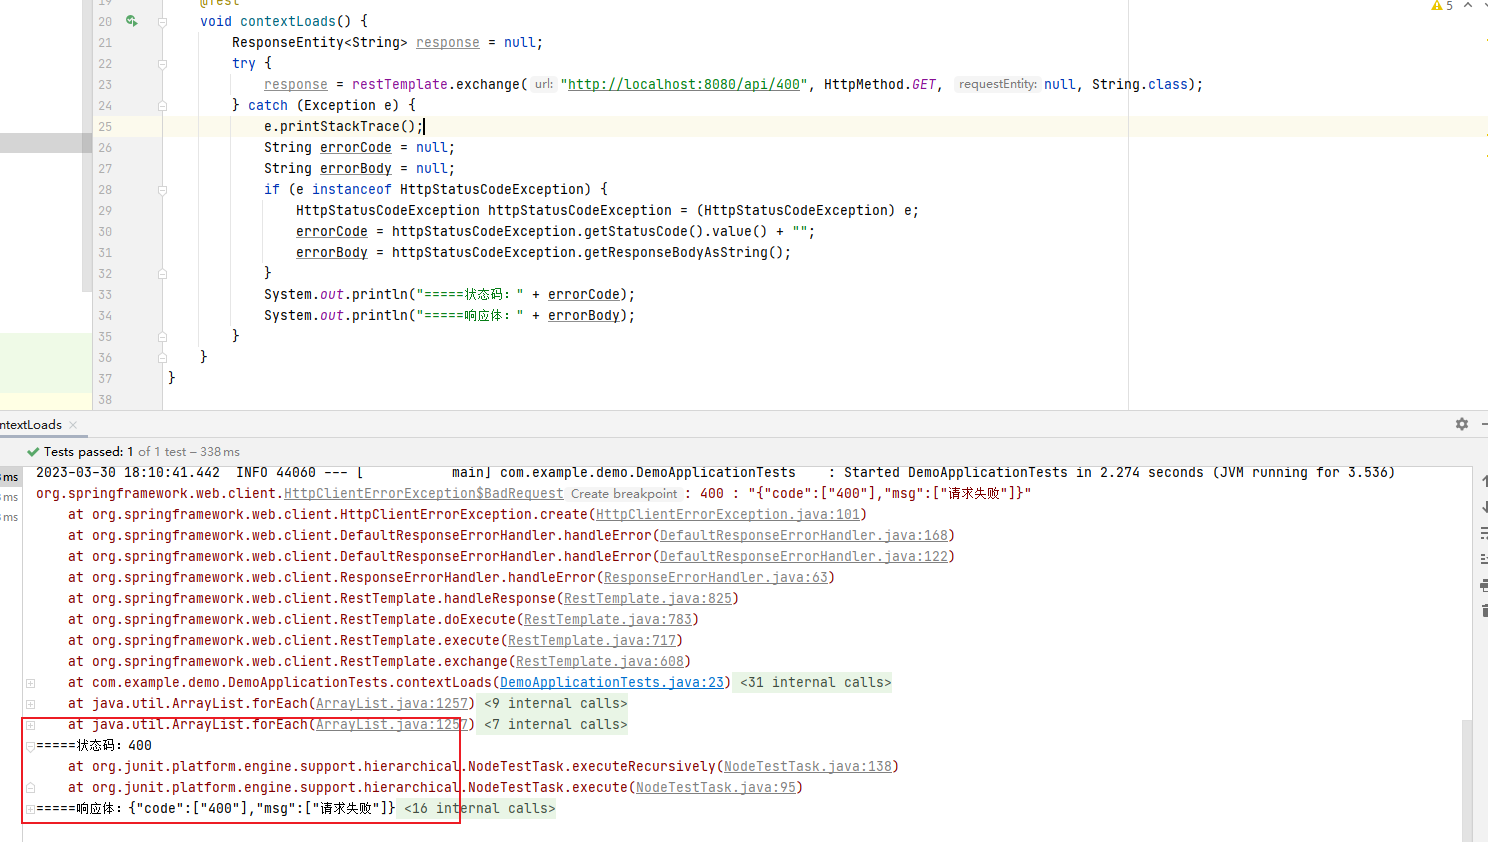Click HttpMethod.GET in exchange call
Image resolution: width=1488 pixels, height=842 pixels.
tap(880, 85)
